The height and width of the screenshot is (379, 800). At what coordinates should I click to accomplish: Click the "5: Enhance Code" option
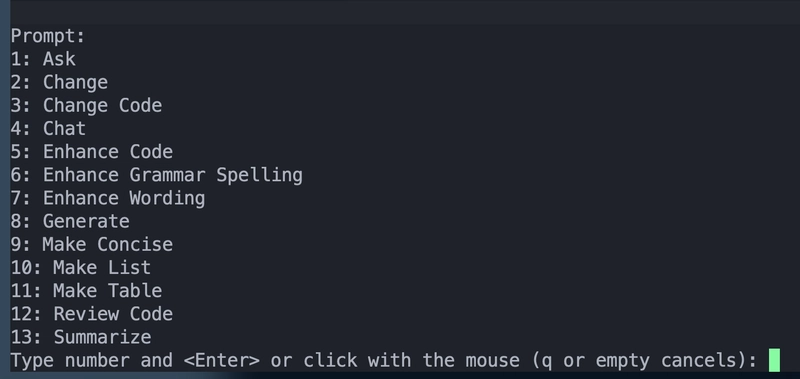click(x=92, y=152)
